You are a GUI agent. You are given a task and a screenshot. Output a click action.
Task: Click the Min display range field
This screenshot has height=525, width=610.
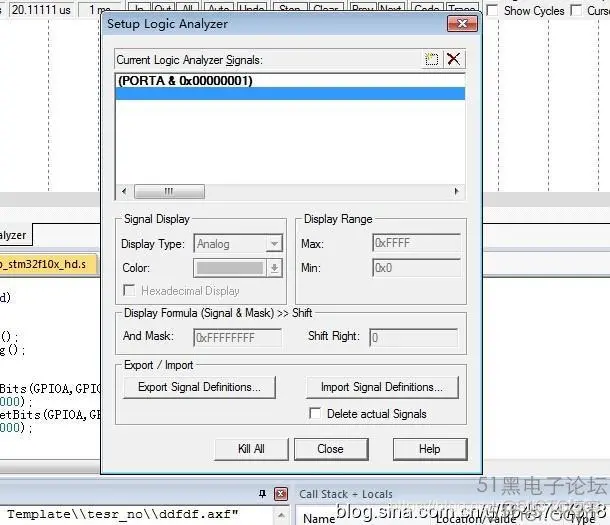(417, 268)
